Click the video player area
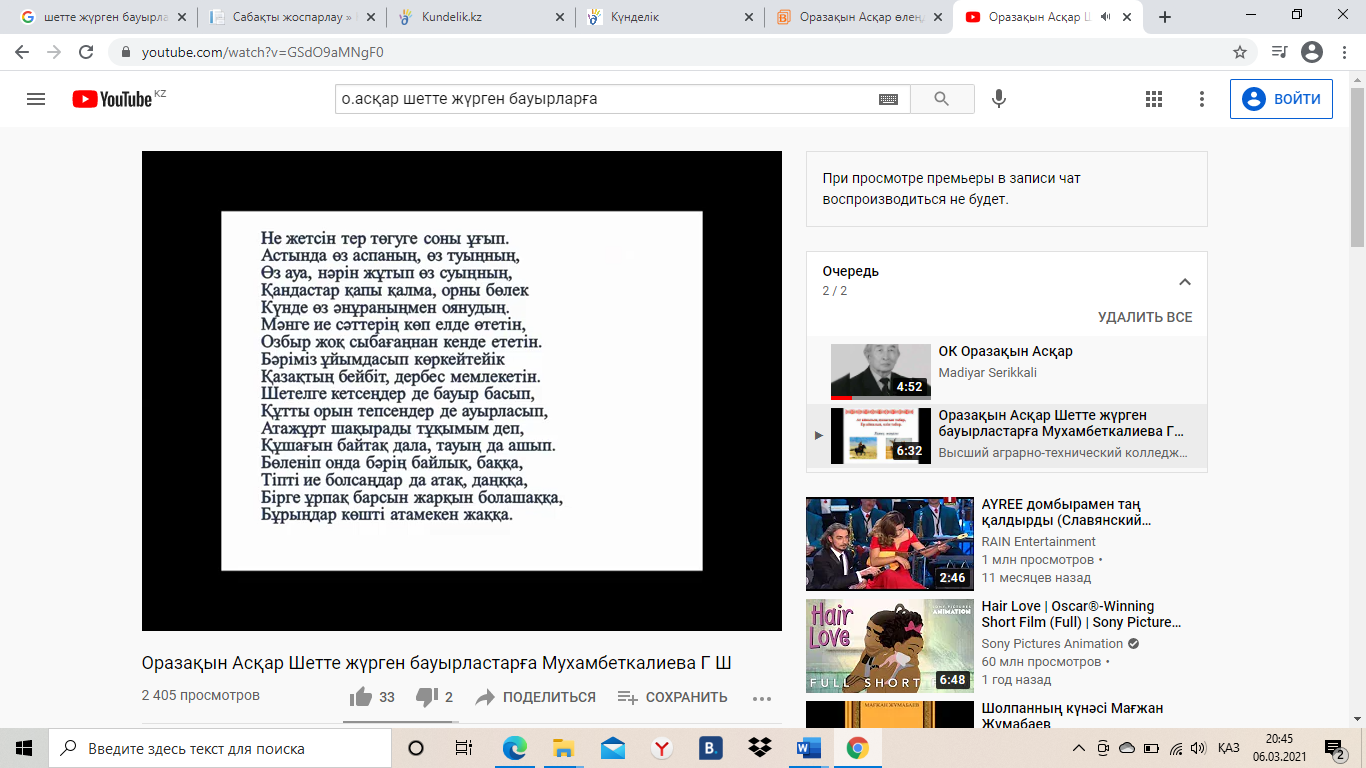The height and width of the screenshot is (768, 1366). click(462, 391)
